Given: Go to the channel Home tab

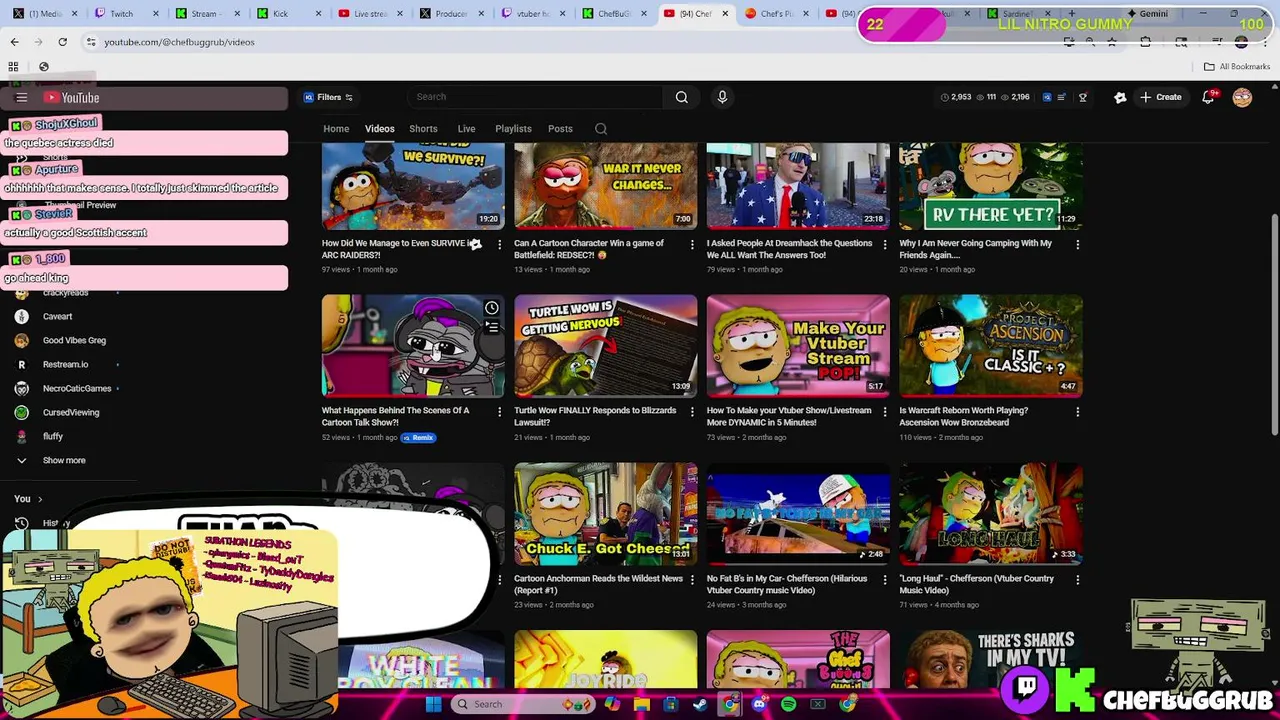Looking at the screenshot, I should (336, 129).
